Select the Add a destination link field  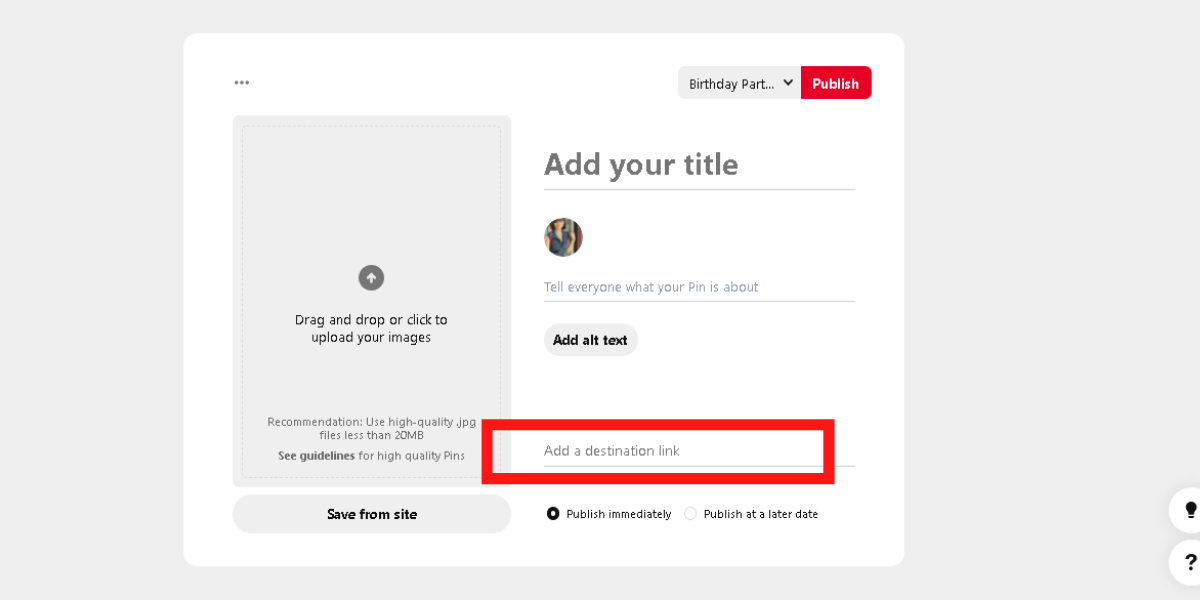coord(680,451)
